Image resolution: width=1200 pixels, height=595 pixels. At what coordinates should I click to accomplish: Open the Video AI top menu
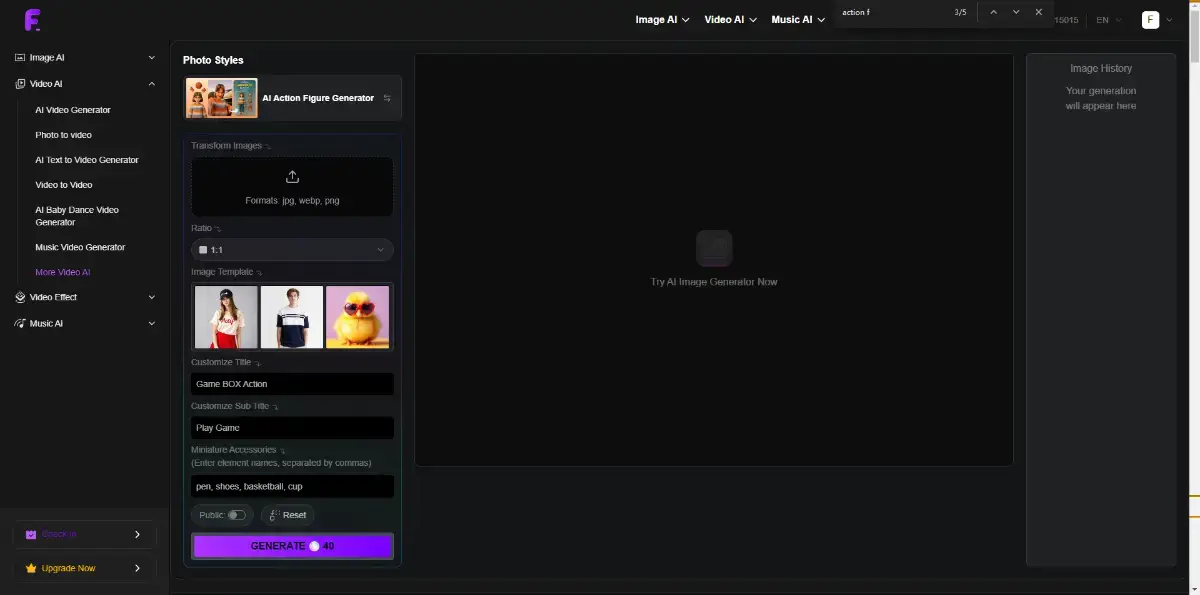(730, 19)
